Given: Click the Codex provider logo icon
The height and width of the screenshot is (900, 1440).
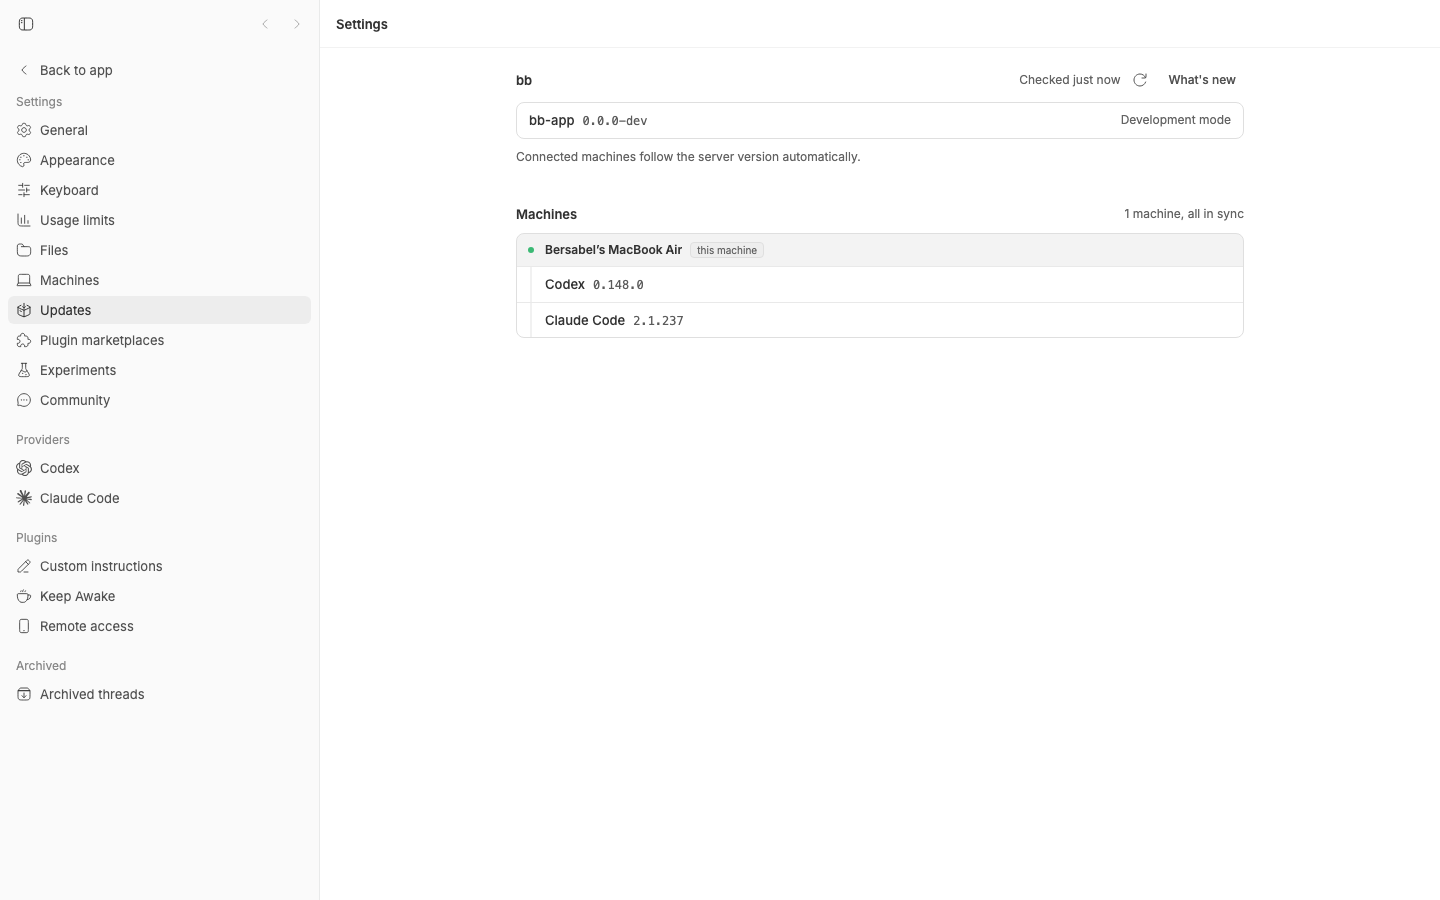Looking at the screenshot, I should click(x=24, y=468).
